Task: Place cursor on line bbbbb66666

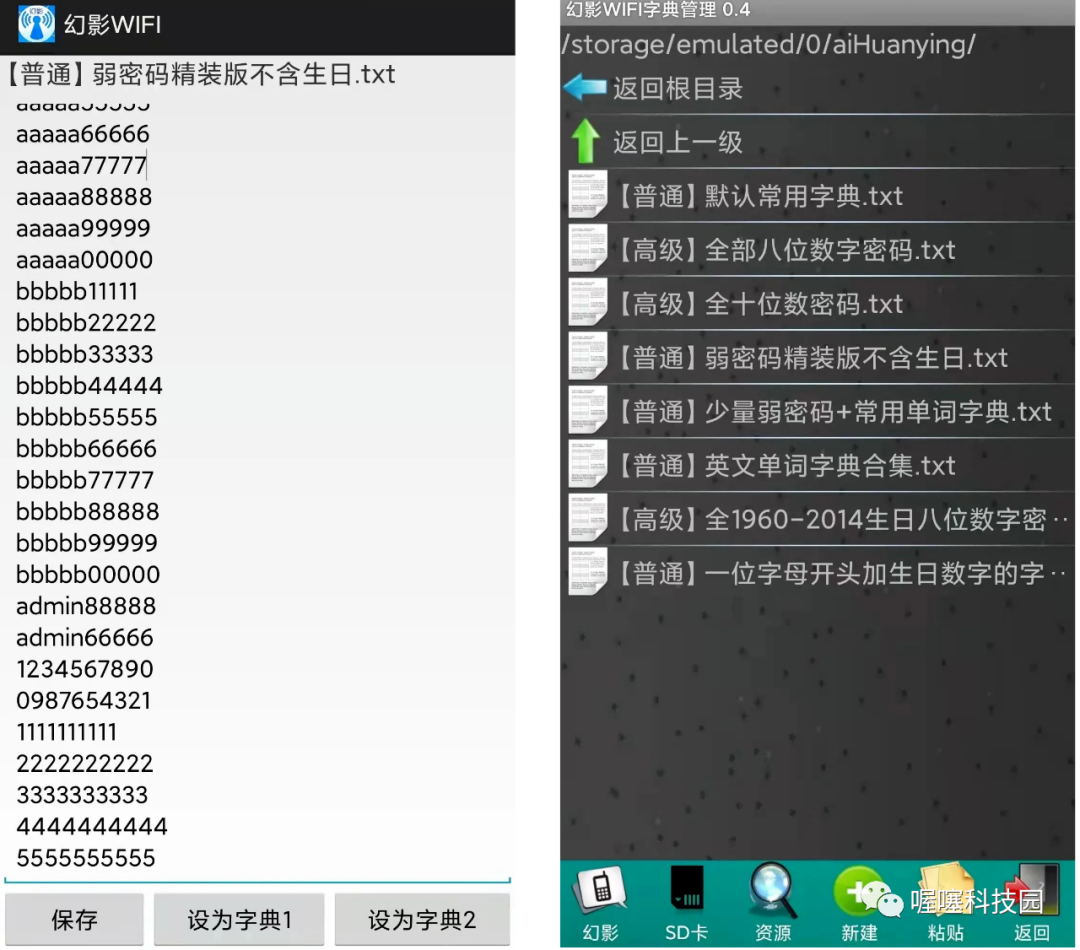Action: coord(86,448)
